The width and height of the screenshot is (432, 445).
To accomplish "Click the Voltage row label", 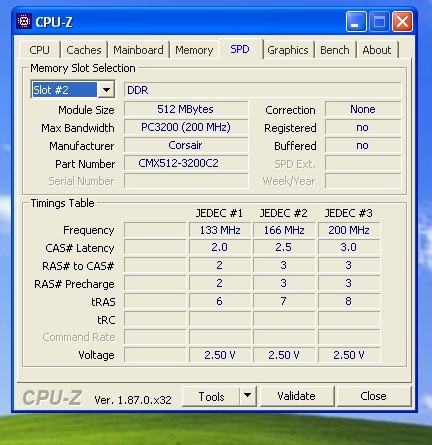I will point(96,355).
